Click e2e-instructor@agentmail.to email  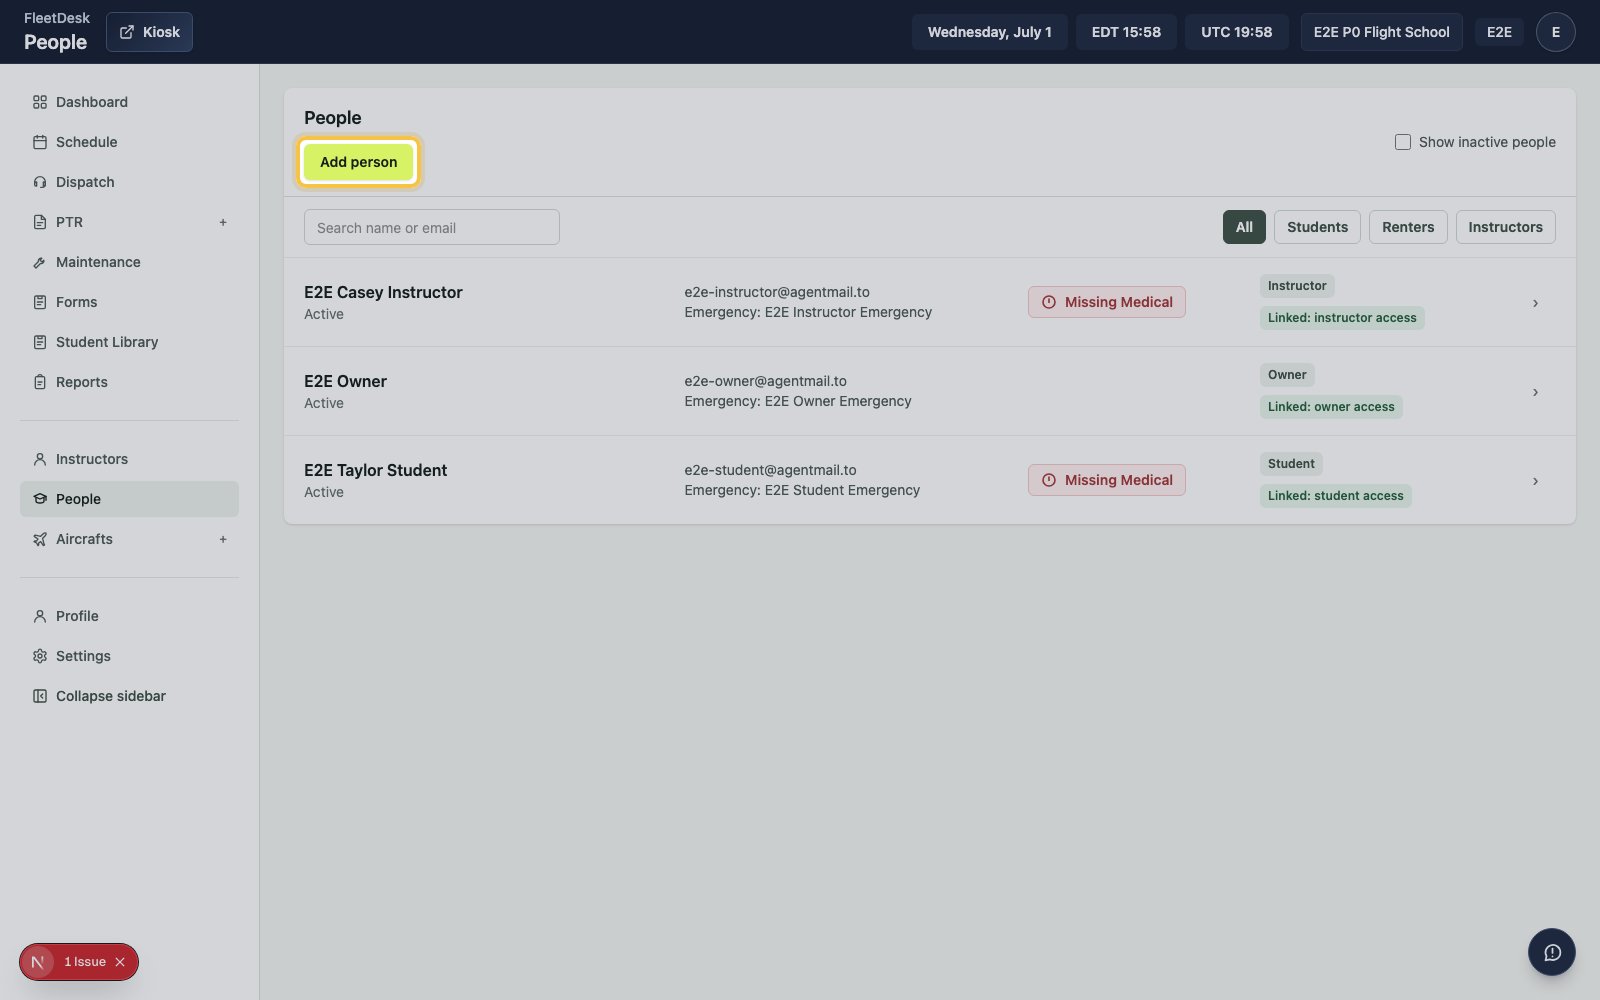pyautogui.click(x=777, y=292)
